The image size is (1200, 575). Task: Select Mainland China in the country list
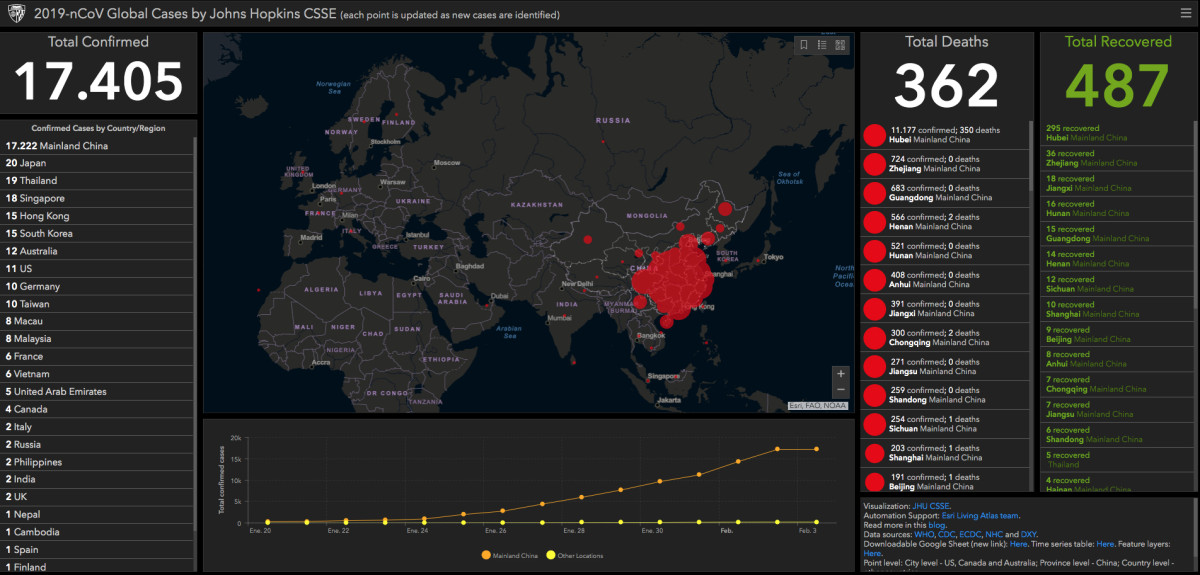click(x=57, y=146)
